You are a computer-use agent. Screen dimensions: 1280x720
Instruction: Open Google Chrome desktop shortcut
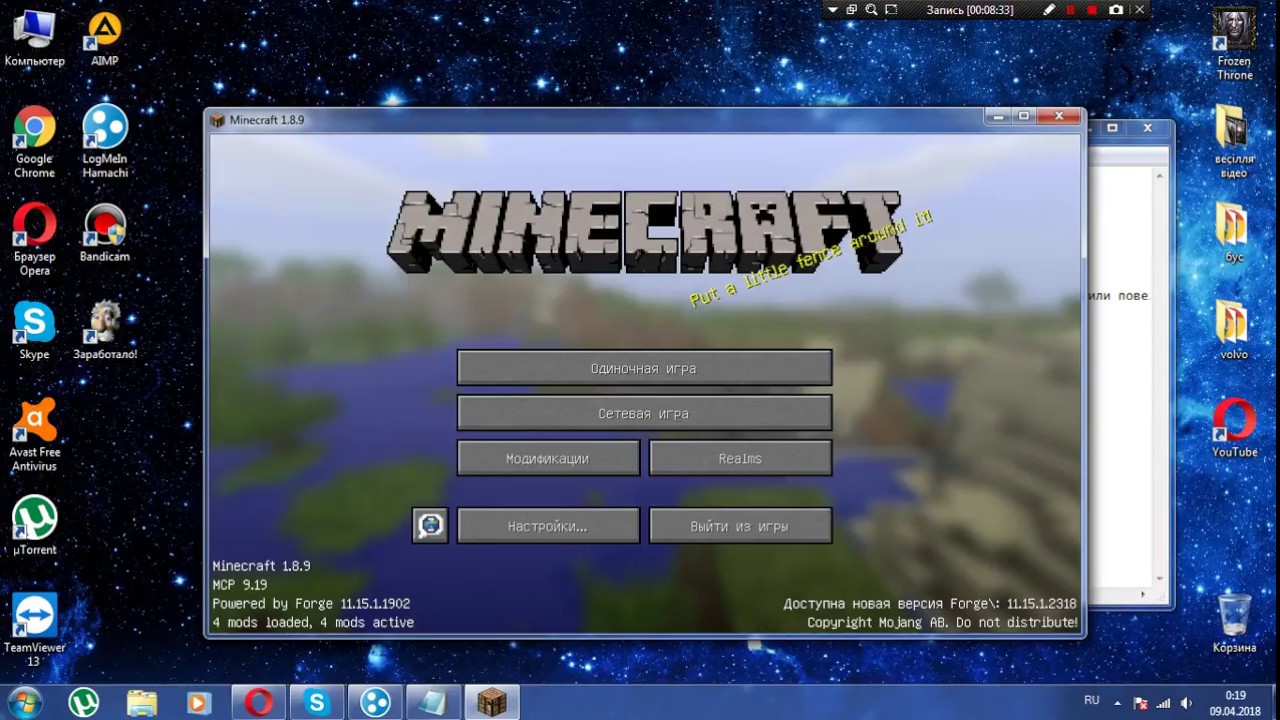click(34, 142)
